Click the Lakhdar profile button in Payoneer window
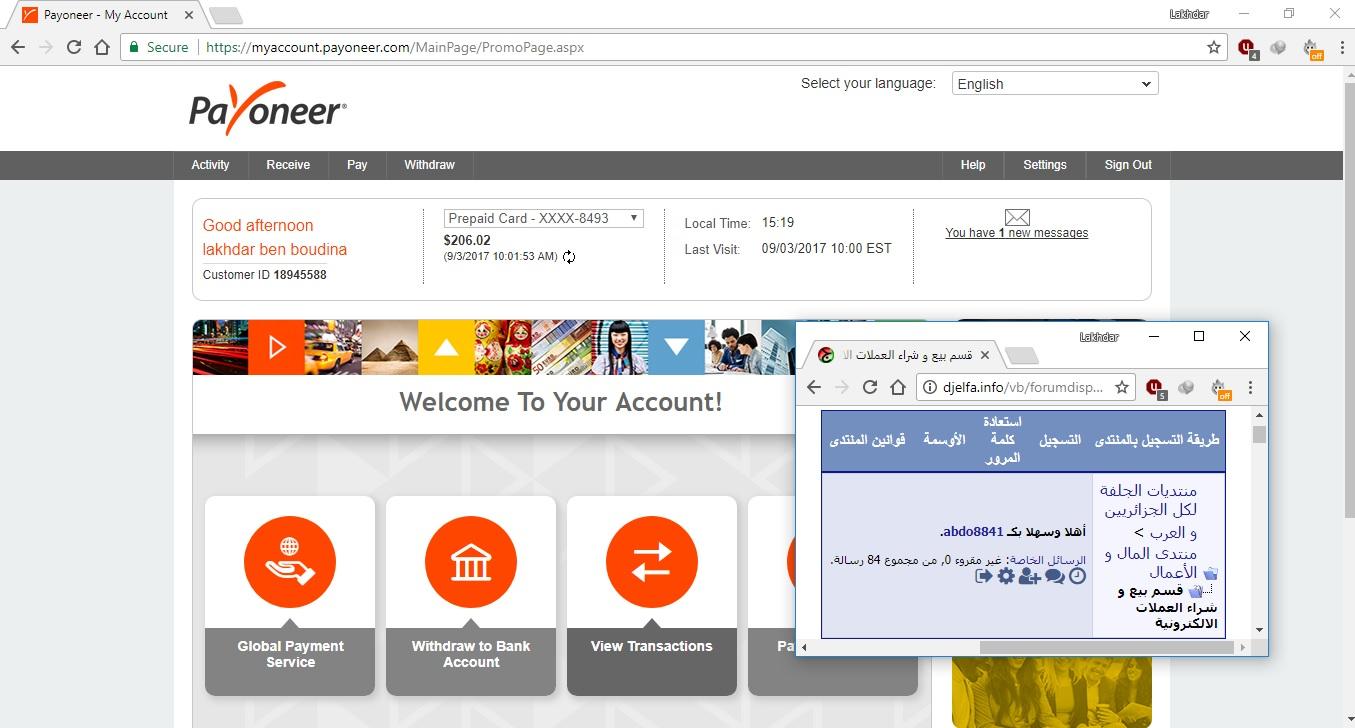The height and width of the screenshot is (728, 1355). pos(1189,14)
